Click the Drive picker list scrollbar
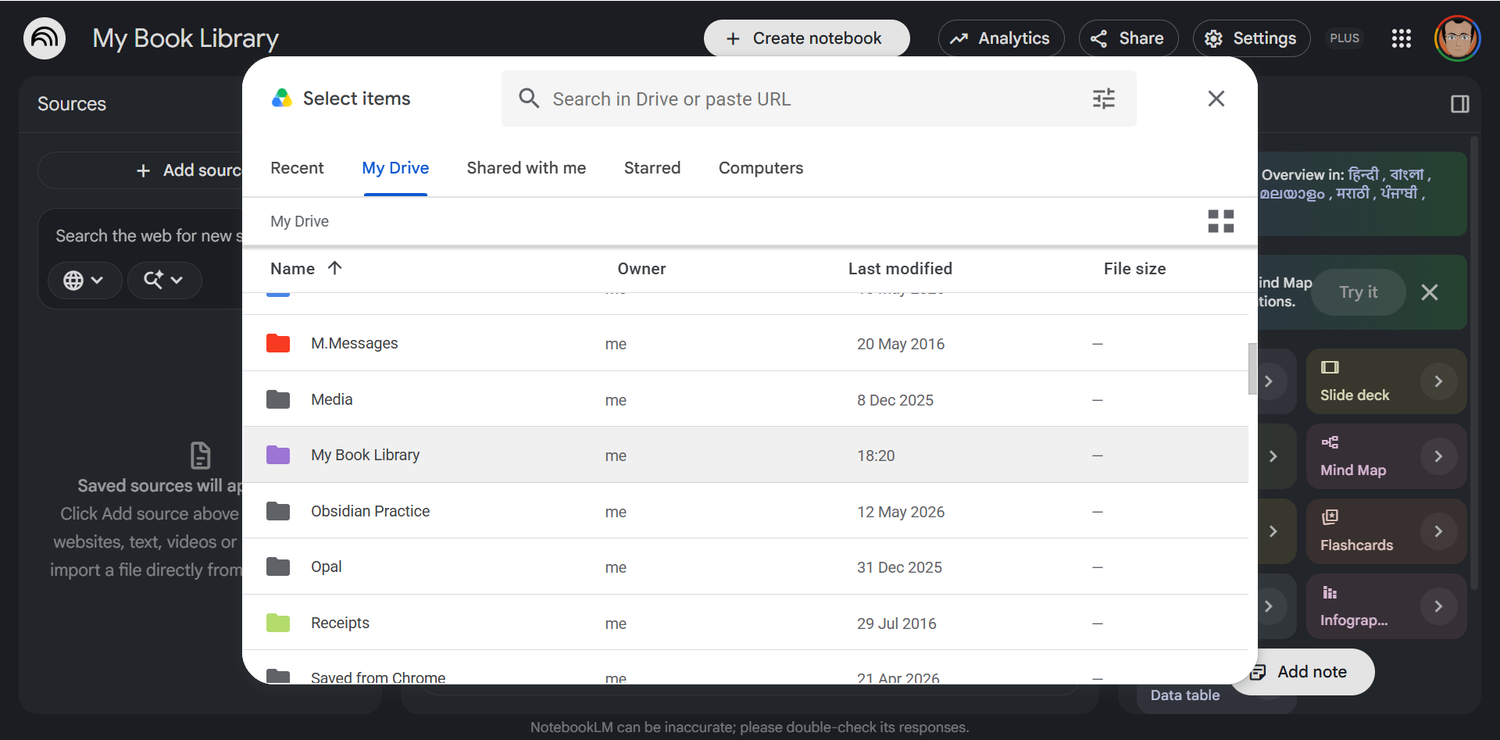This screenshot has height=740, width=1500. [x=1253, y=369]
